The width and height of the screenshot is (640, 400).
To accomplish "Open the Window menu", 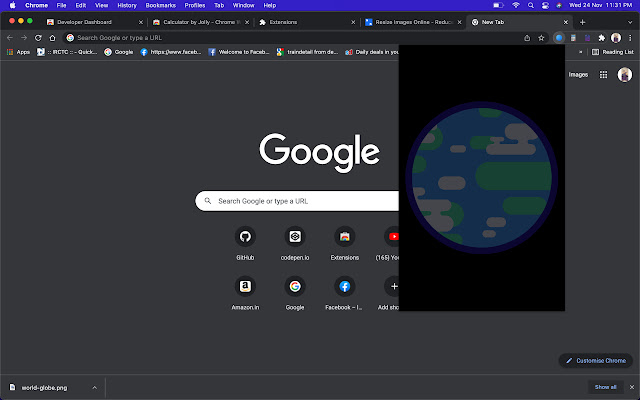I will pos(244,5).
